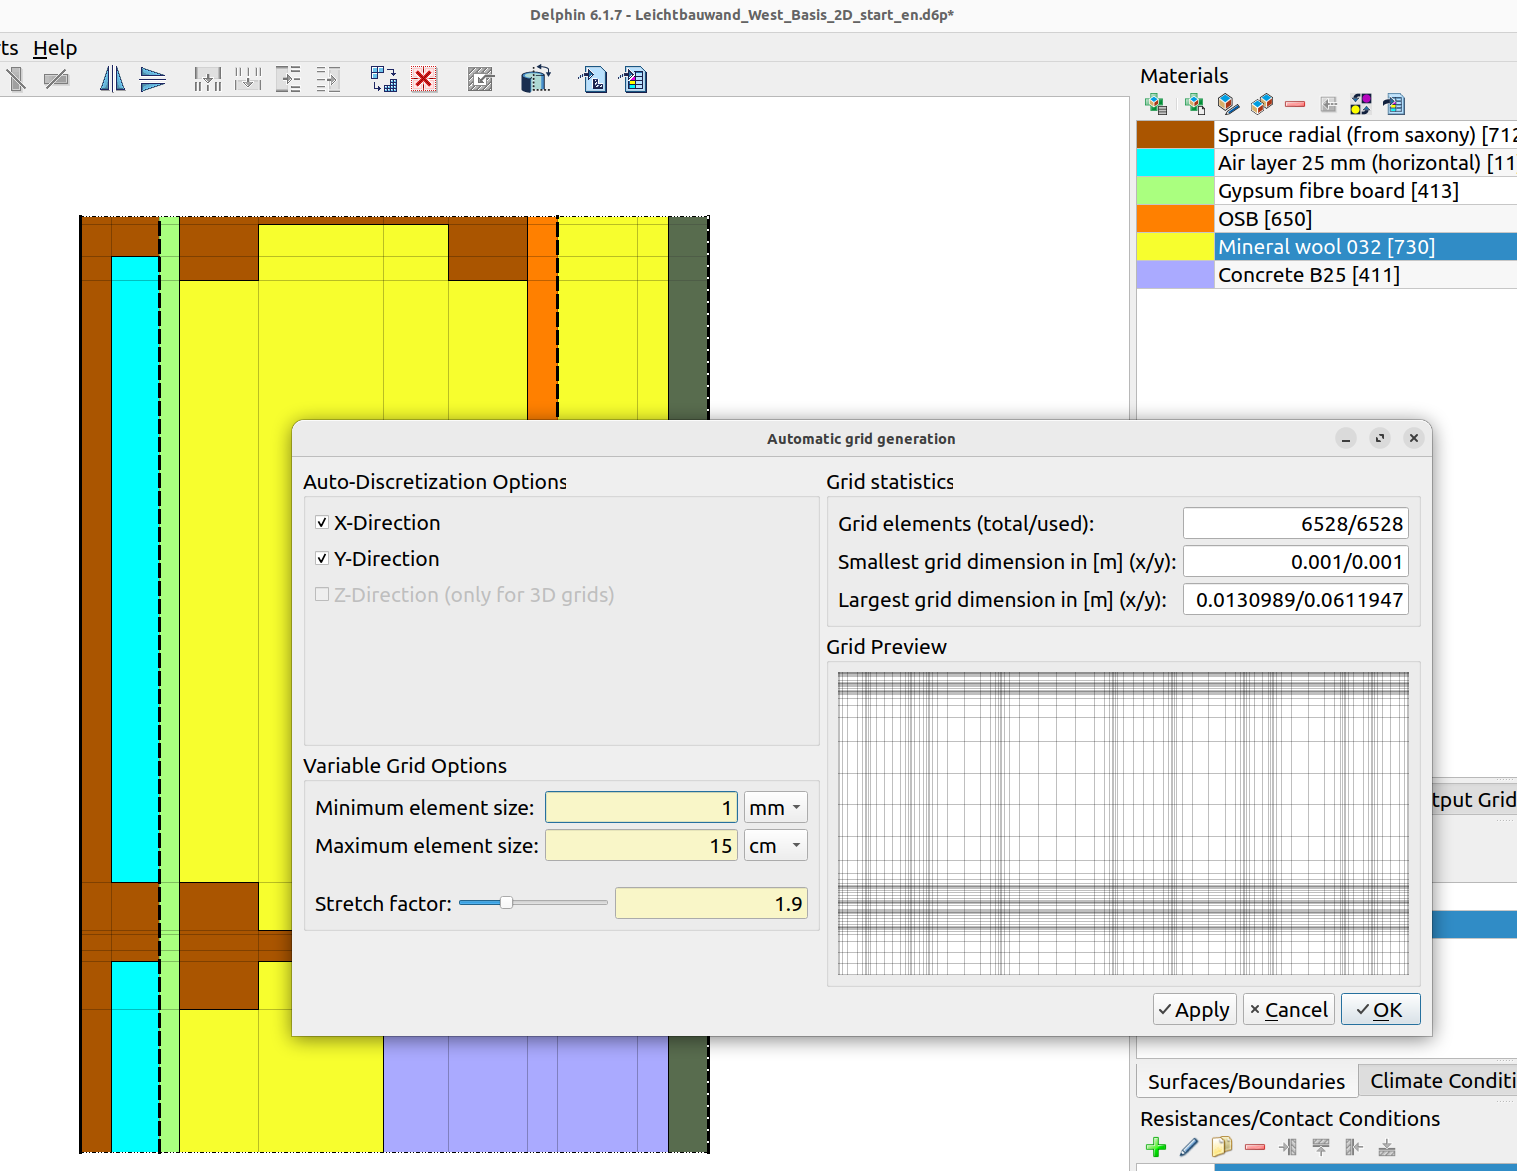The height and width of the screenshot is (1171, 1517).
Task: Click the cyan Air layer color swatch
Action: pyautogui.click(x=1175, y=163)
